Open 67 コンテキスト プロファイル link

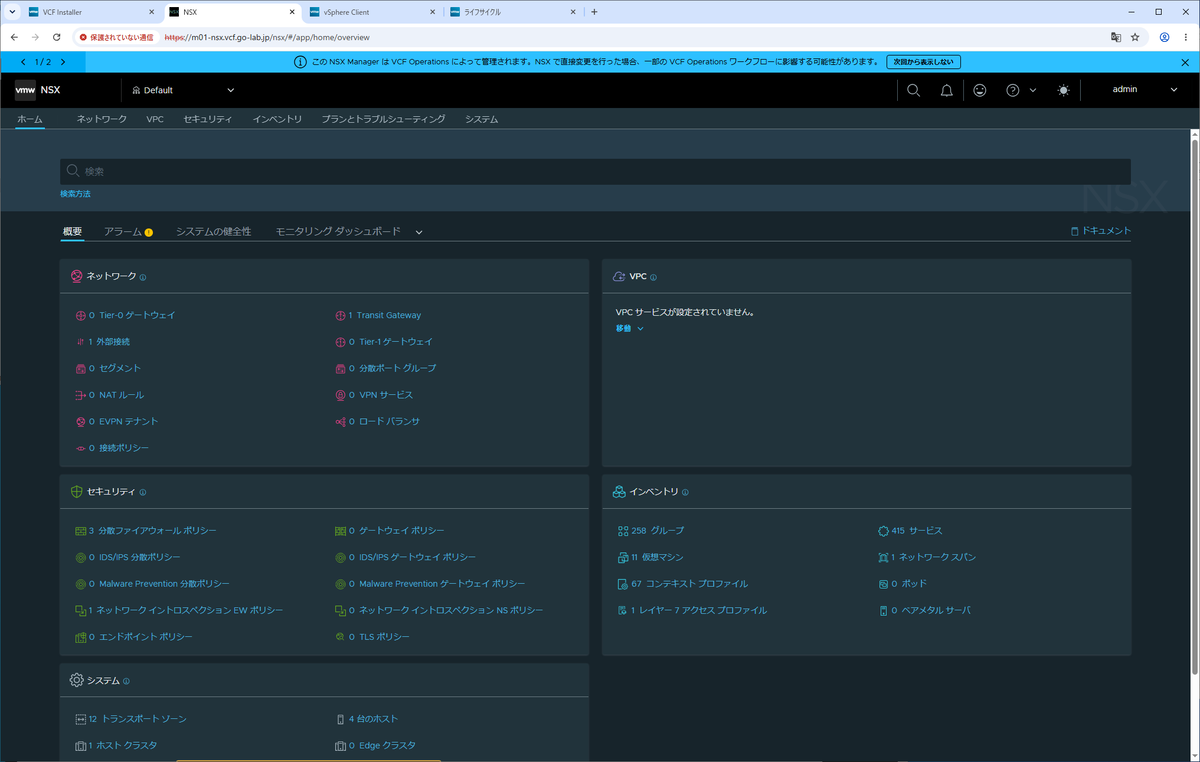pos(689,584)
